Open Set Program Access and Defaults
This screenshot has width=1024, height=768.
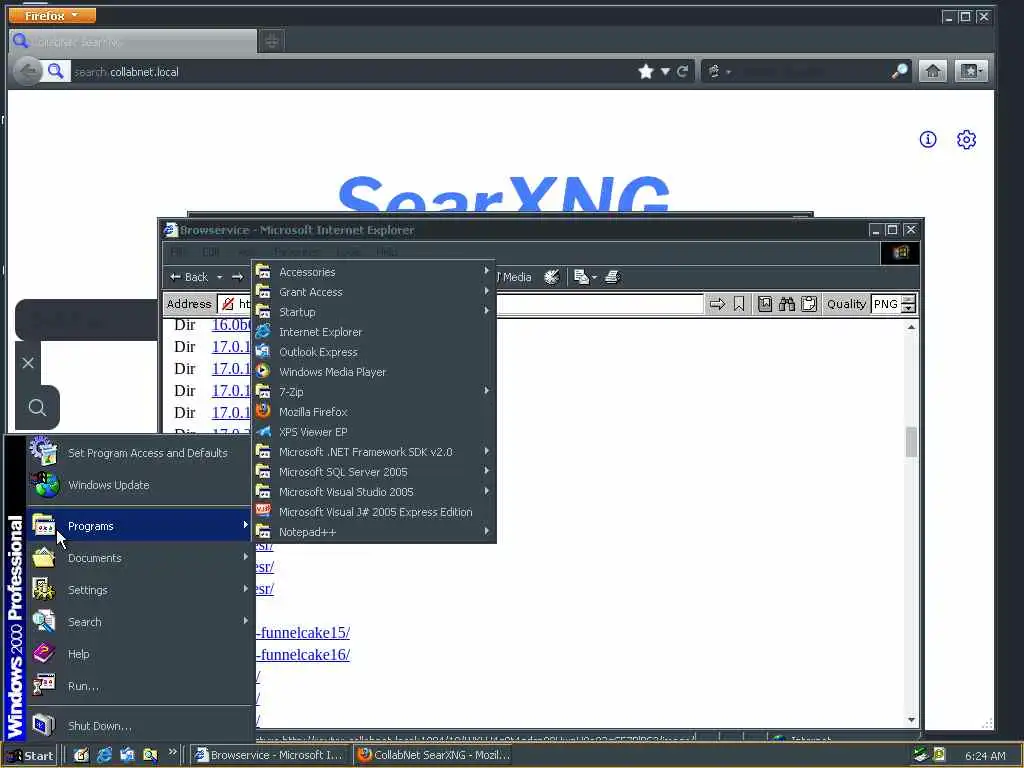point(140,453)
